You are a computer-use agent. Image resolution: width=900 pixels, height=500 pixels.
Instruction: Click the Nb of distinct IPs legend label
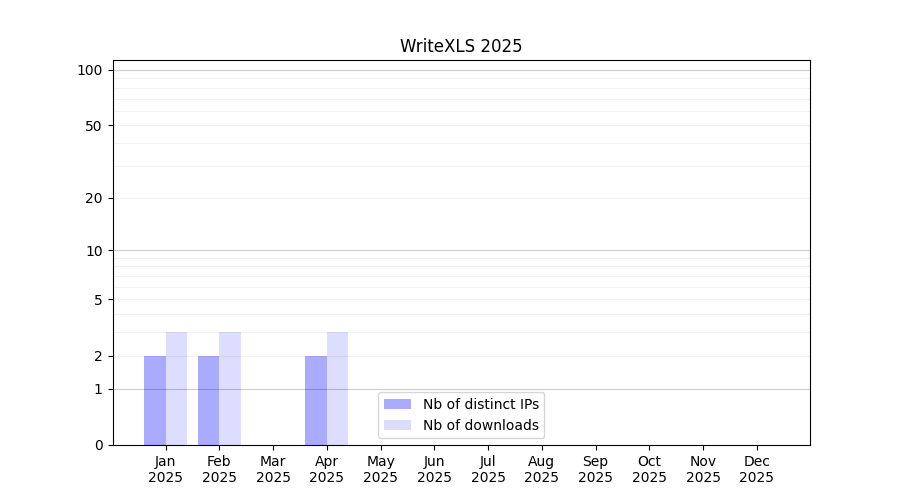pyautogui.click(x=480, y=404)
